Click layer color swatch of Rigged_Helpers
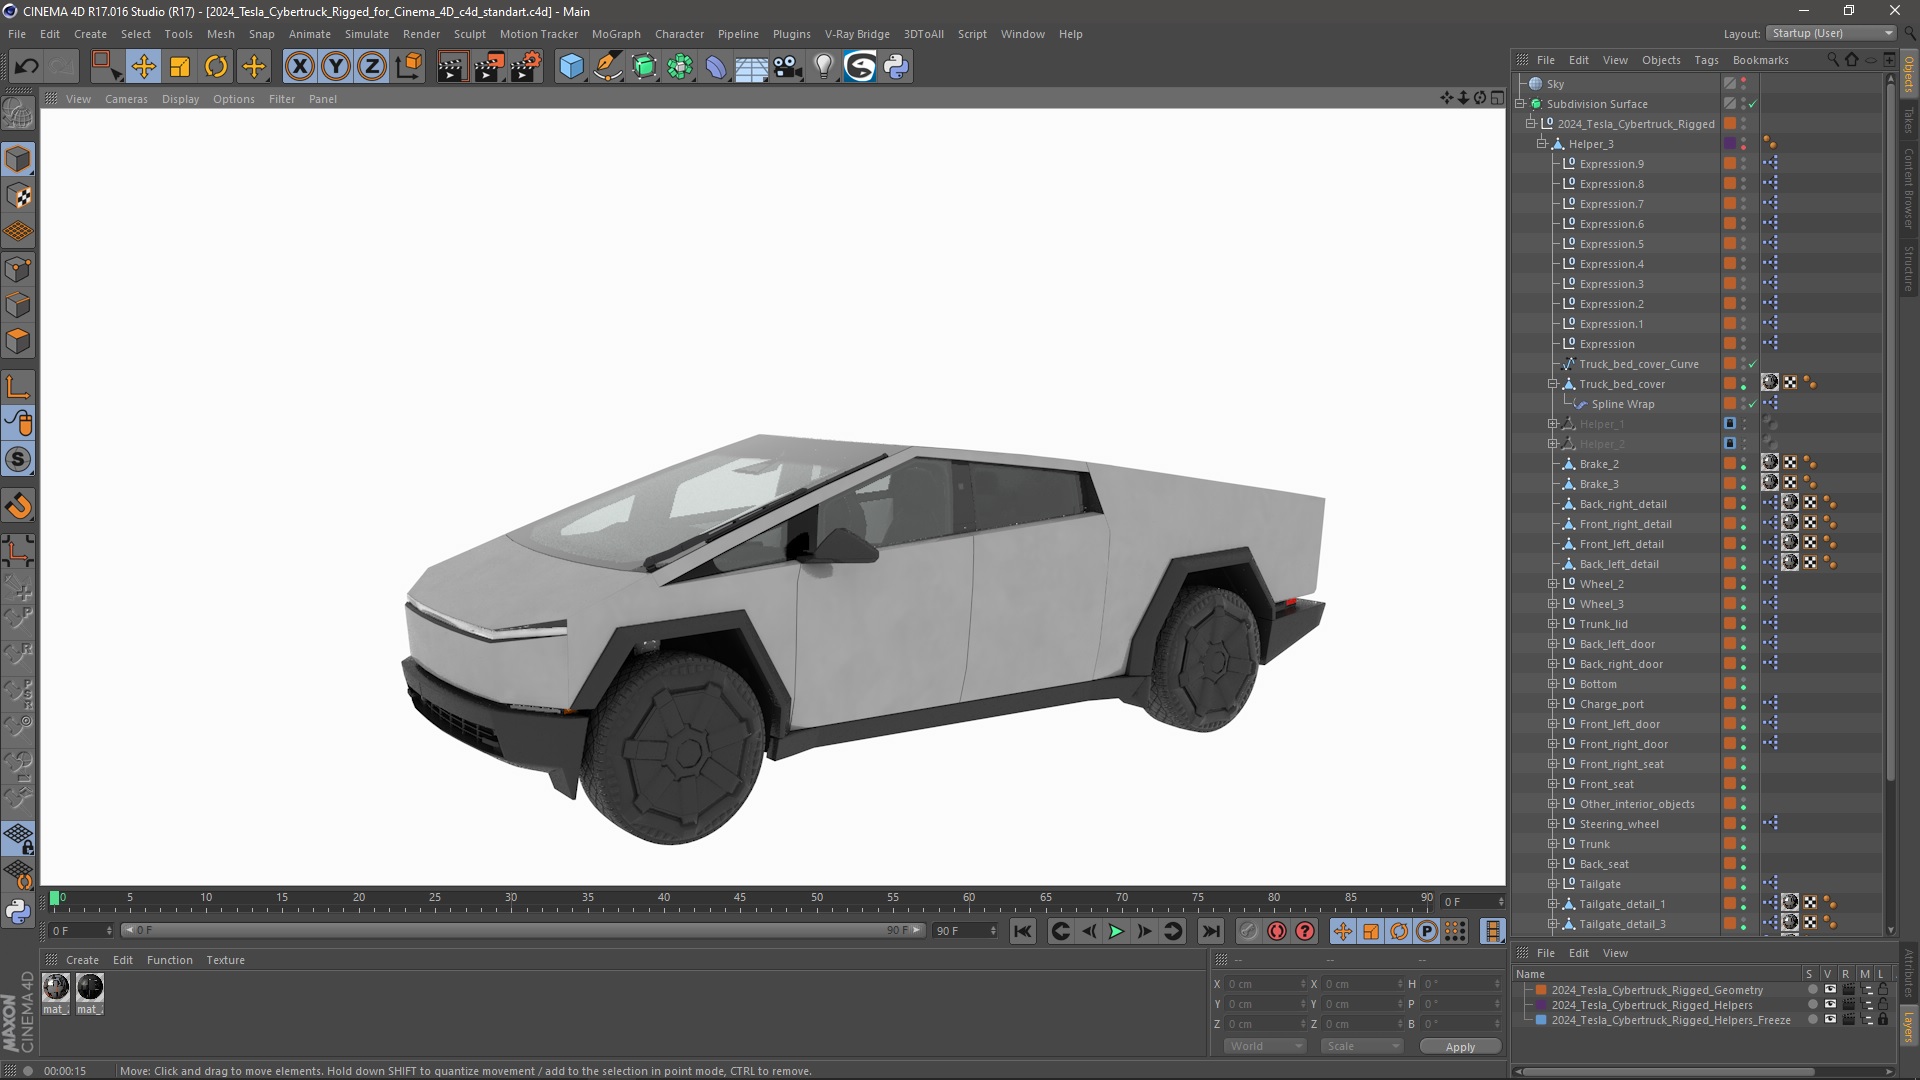 pyautogui.click(x=1541, y=1005)
